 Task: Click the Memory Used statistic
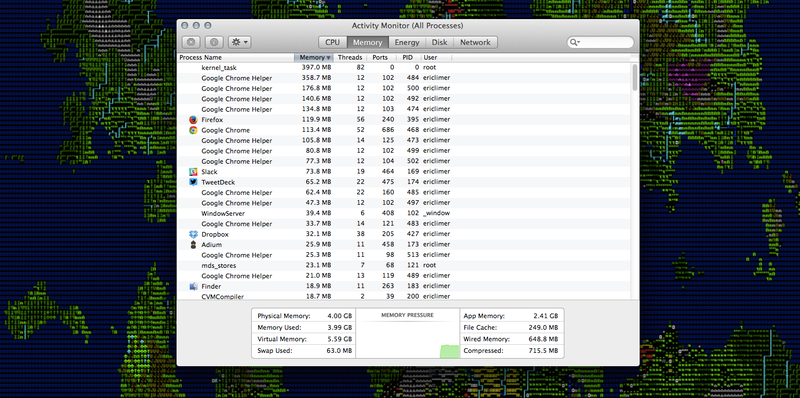click(304, 328)
